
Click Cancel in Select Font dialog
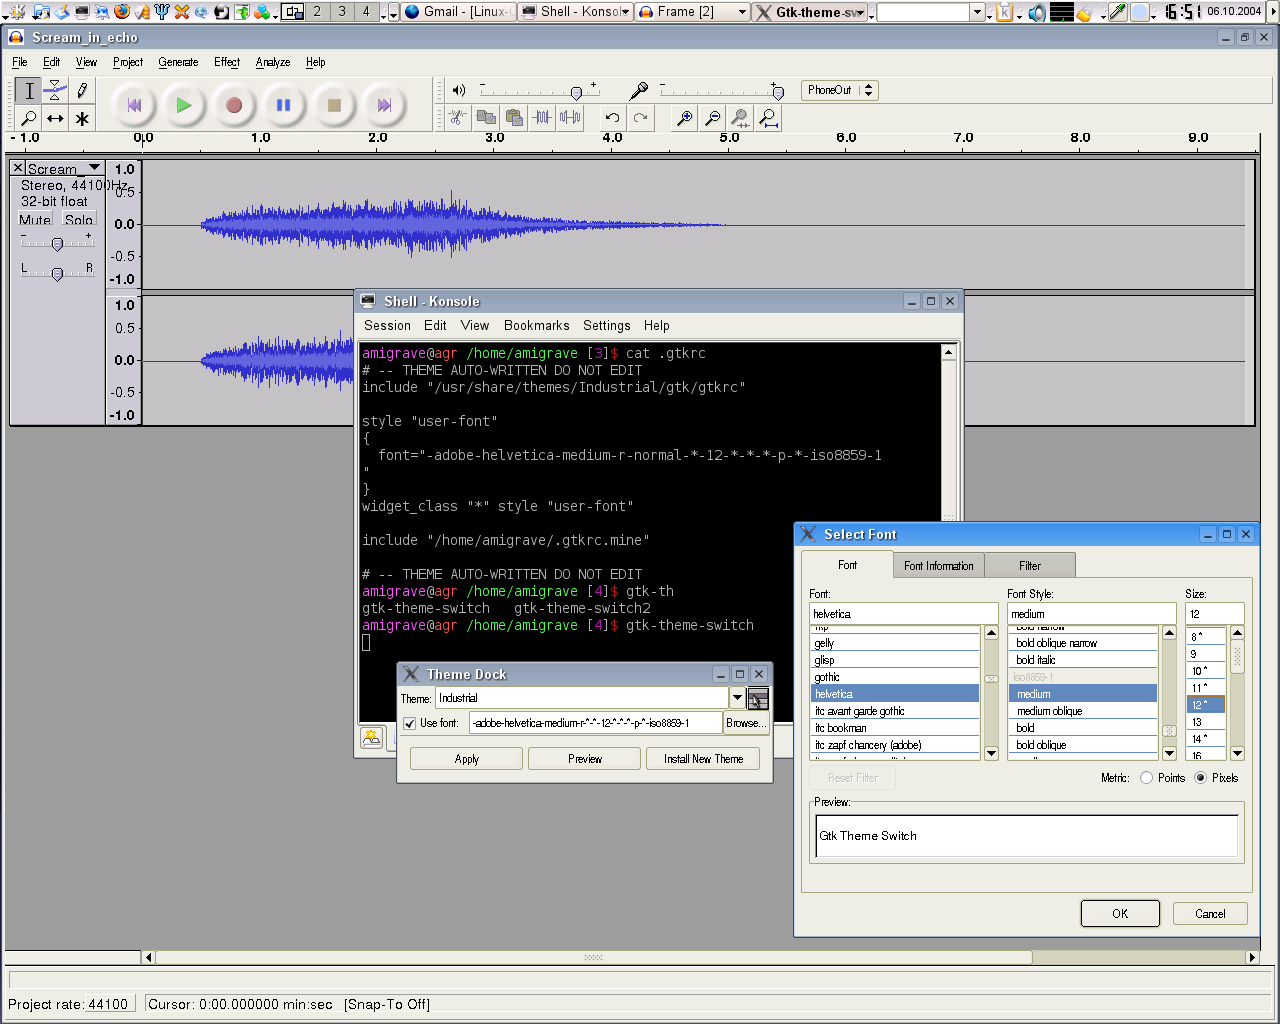click(1210, 914)
